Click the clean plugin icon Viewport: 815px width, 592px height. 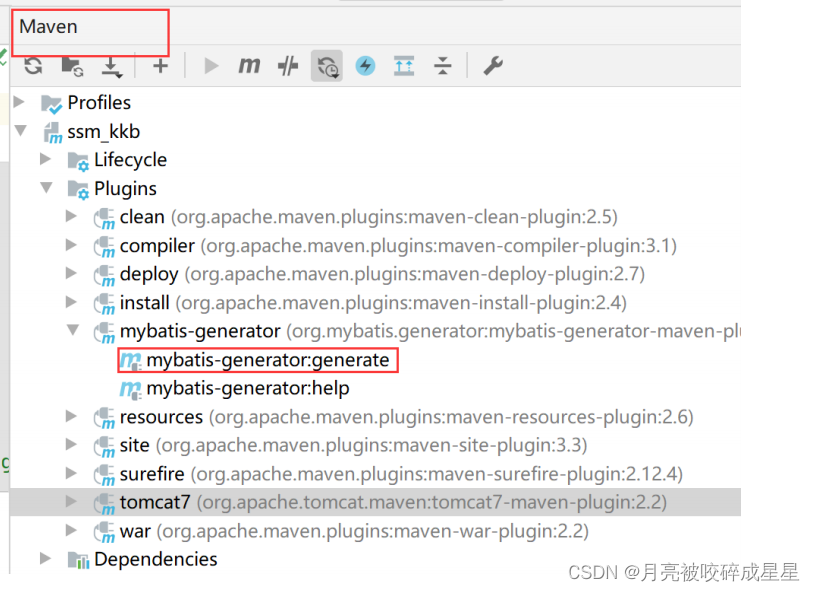point(104,218)
